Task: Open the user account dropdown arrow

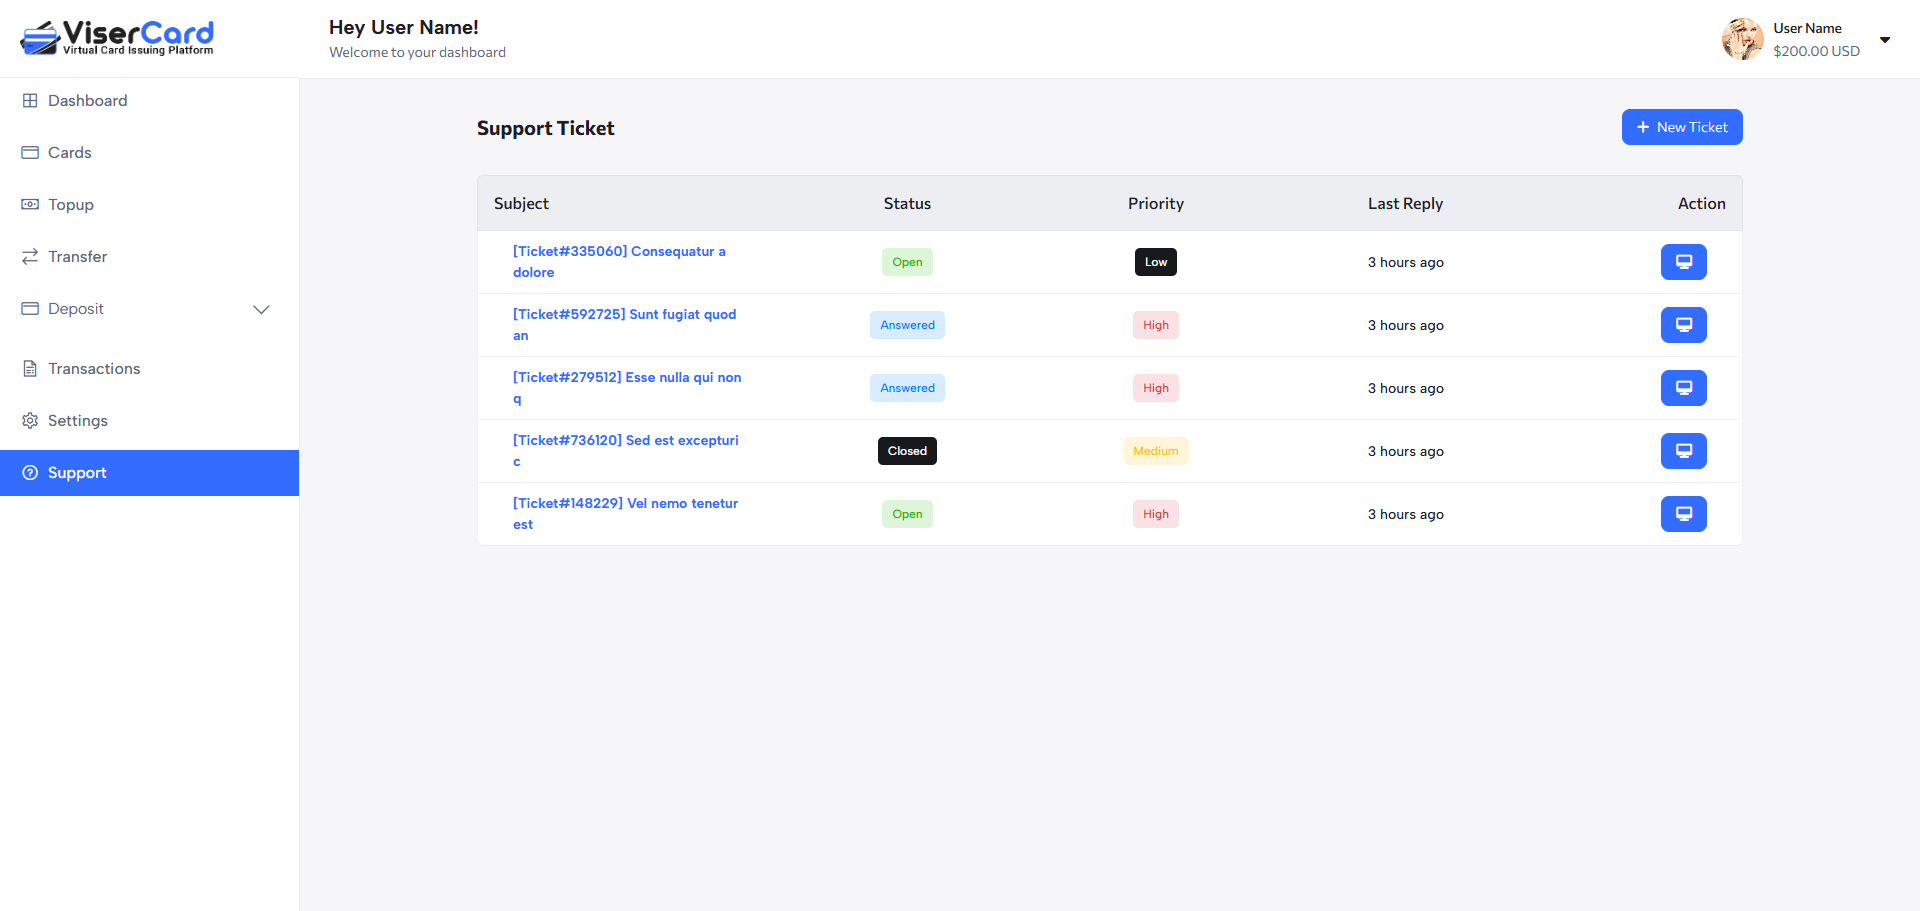Action: tap(1885, 40)
